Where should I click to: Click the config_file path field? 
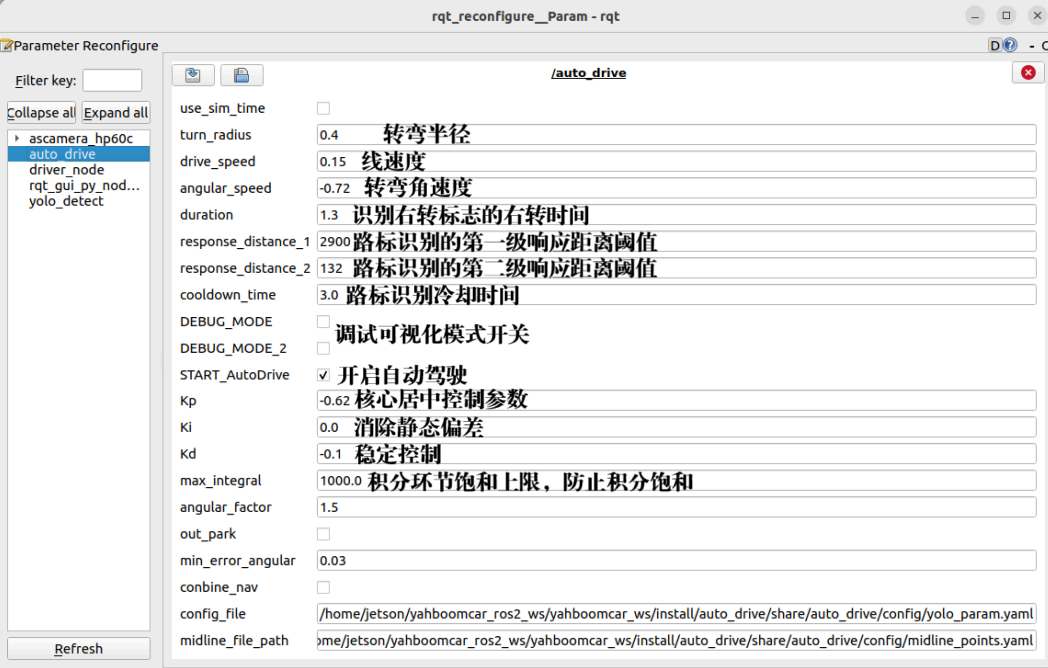pyautogui.click(x=676, y=614)
